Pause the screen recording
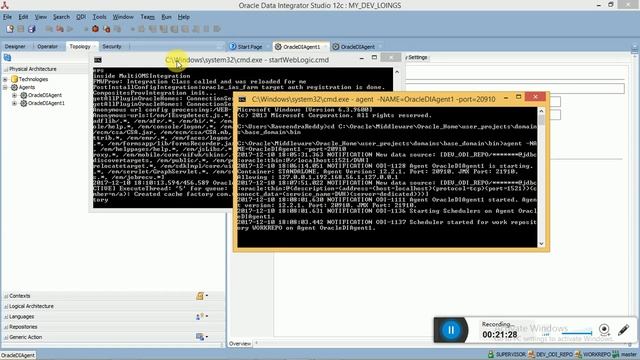This screenshot has height=360, width=640. pos(451,330)
